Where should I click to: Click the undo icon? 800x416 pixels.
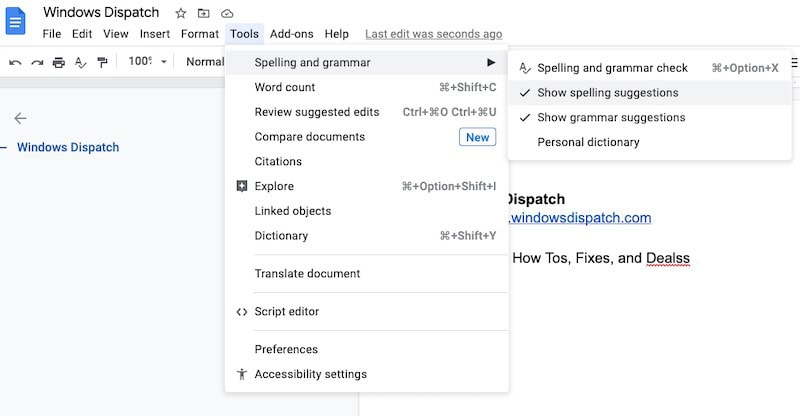(x=15, y=62)
